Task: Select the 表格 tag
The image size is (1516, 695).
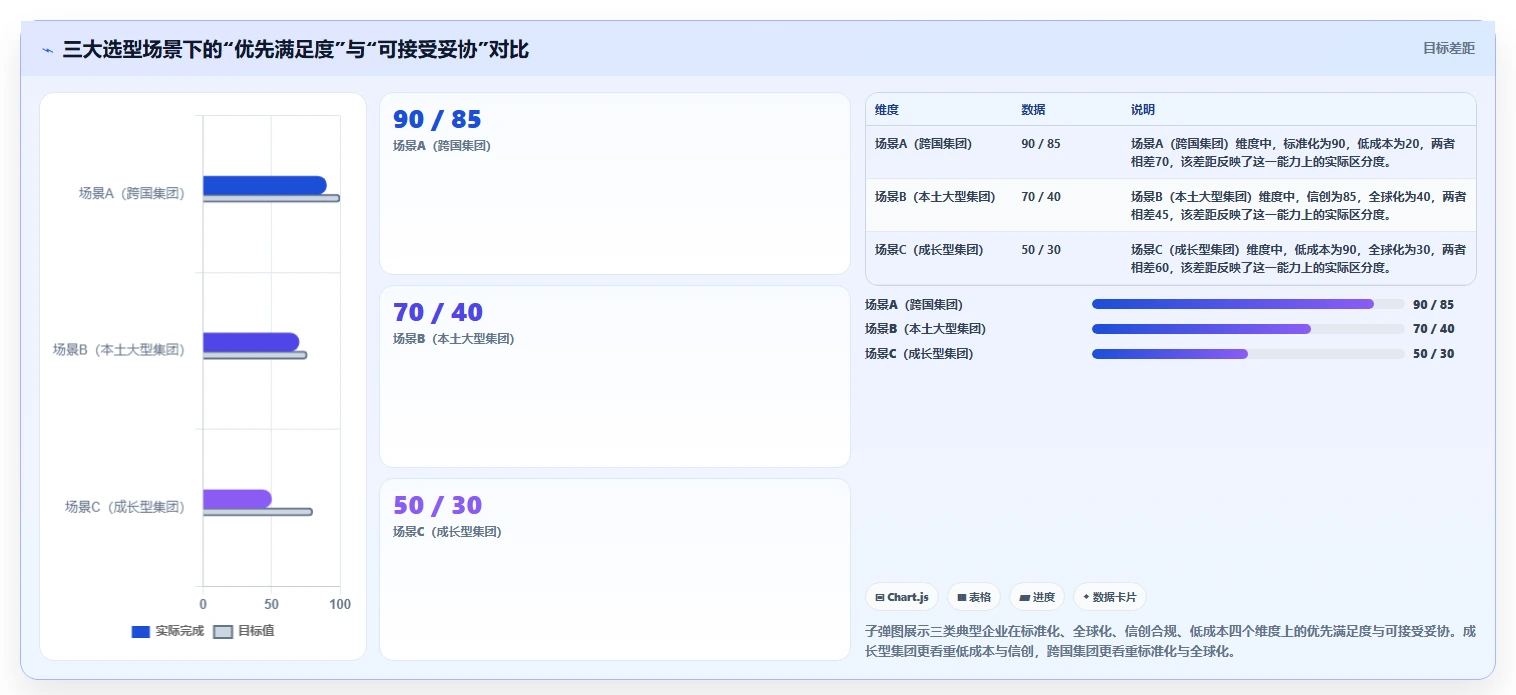Action: [x=974, y=597]
